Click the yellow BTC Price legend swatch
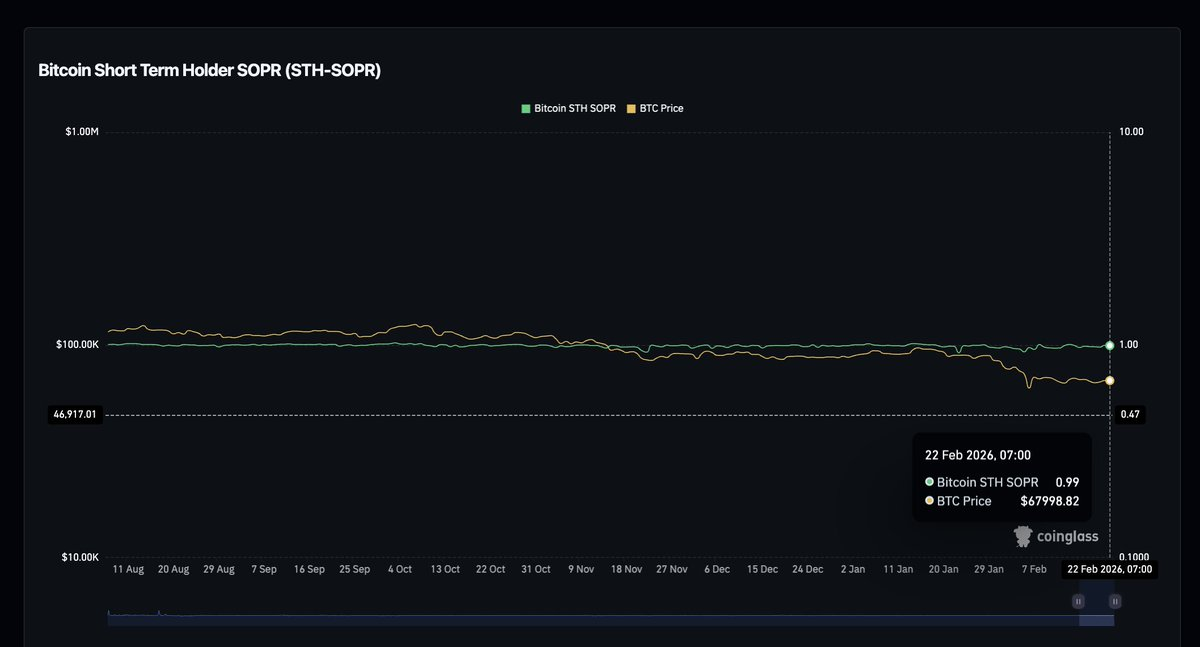The height and width of the screenshot is (647, 1200). tap(630, 108)
